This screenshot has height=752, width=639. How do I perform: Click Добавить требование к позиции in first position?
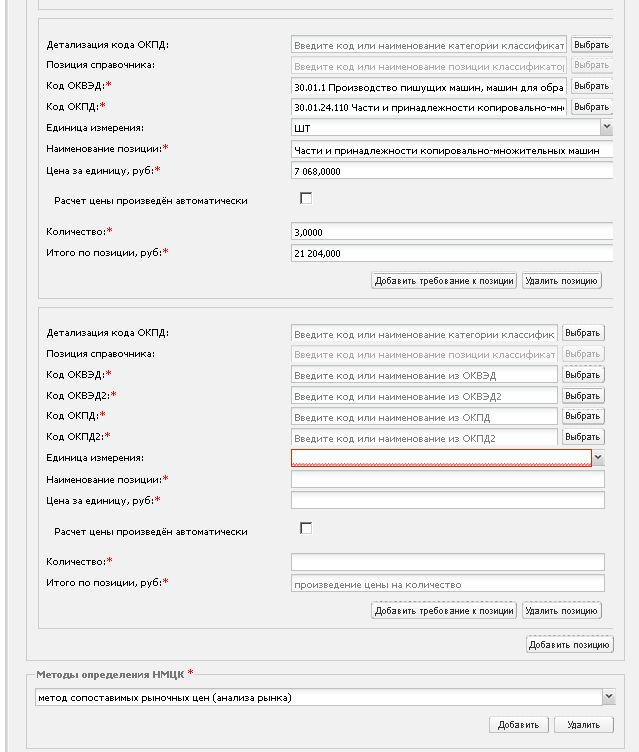click(444, 281)
